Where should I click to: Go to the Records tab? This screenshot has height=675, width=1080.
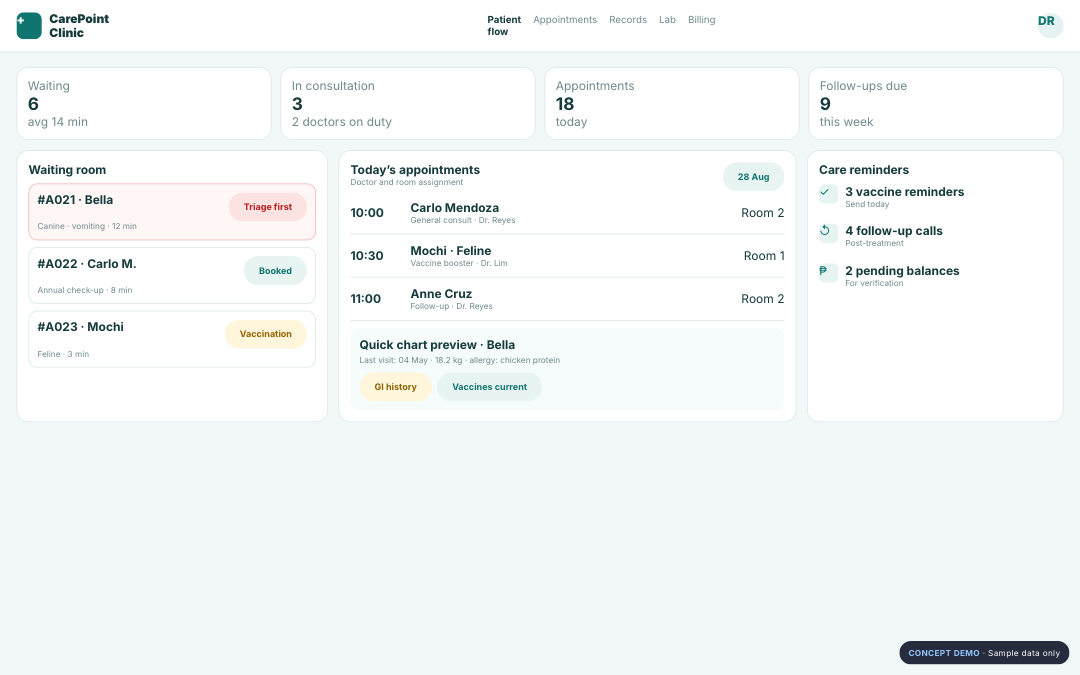627,20
